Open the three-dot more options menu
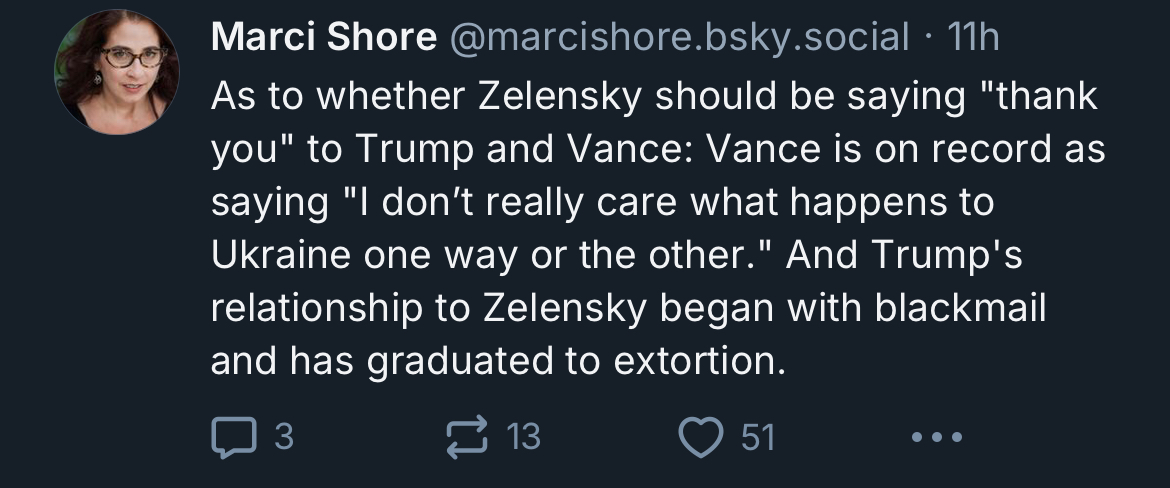 pos(937,437)
